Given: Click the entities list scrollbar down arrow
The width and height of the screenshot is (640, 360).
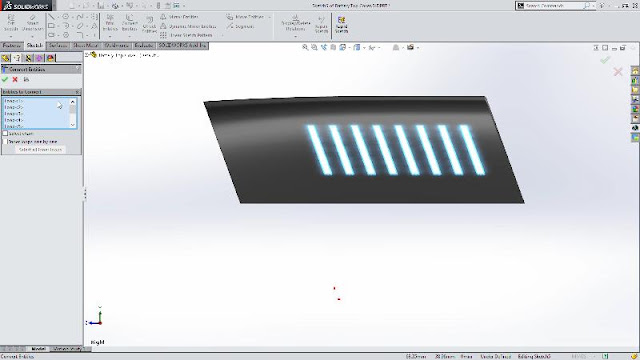Looking at the screenshot, I should pos(73,125).
